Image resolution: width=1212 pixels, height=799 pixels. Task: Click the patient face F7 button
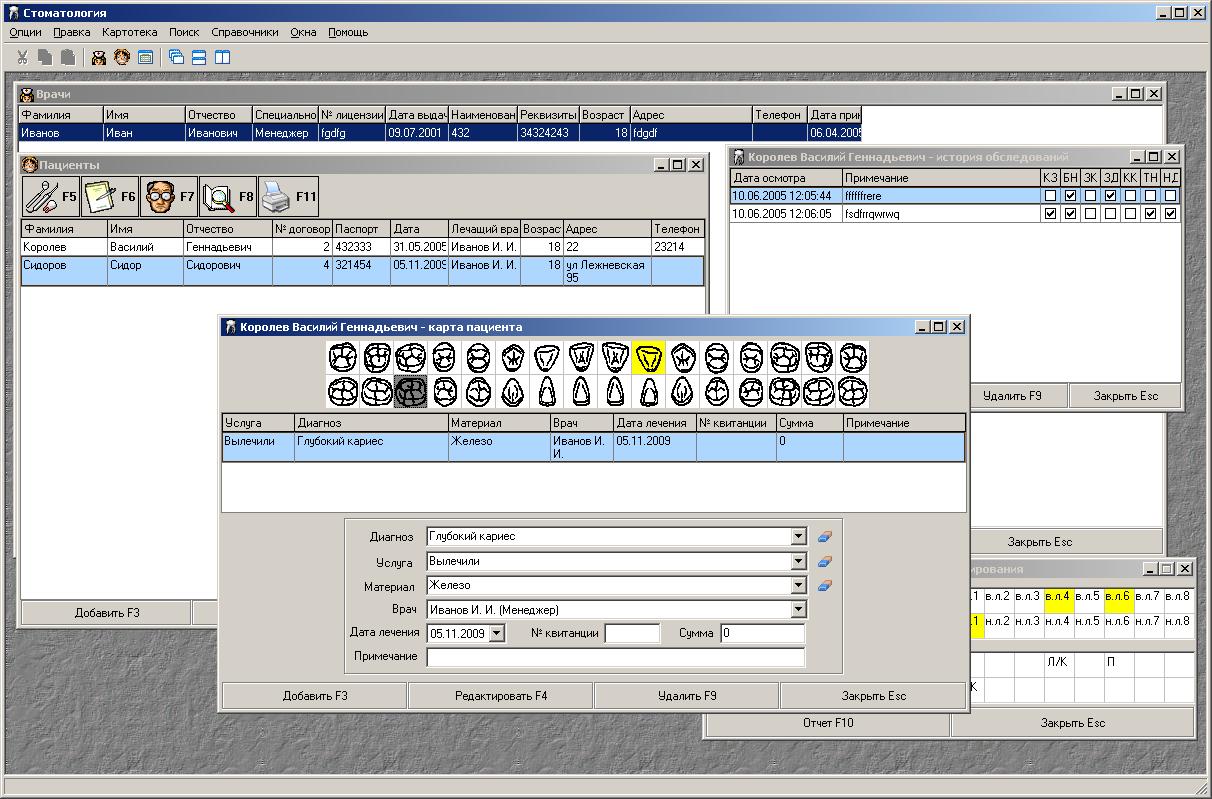[169, 197]
